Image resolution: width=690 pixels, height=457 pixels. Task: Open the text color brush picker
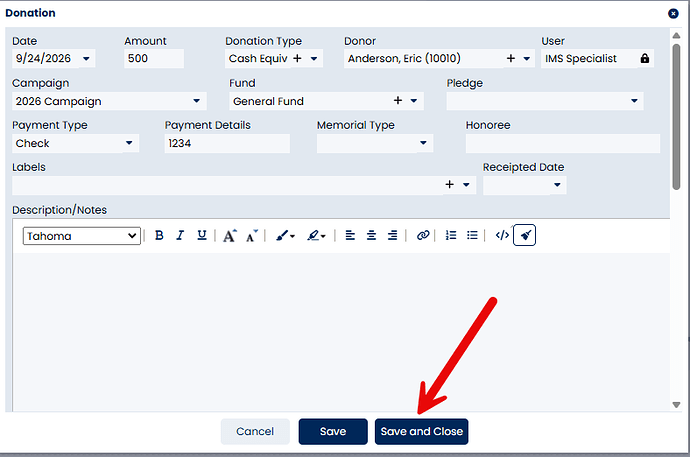[285, 236]
